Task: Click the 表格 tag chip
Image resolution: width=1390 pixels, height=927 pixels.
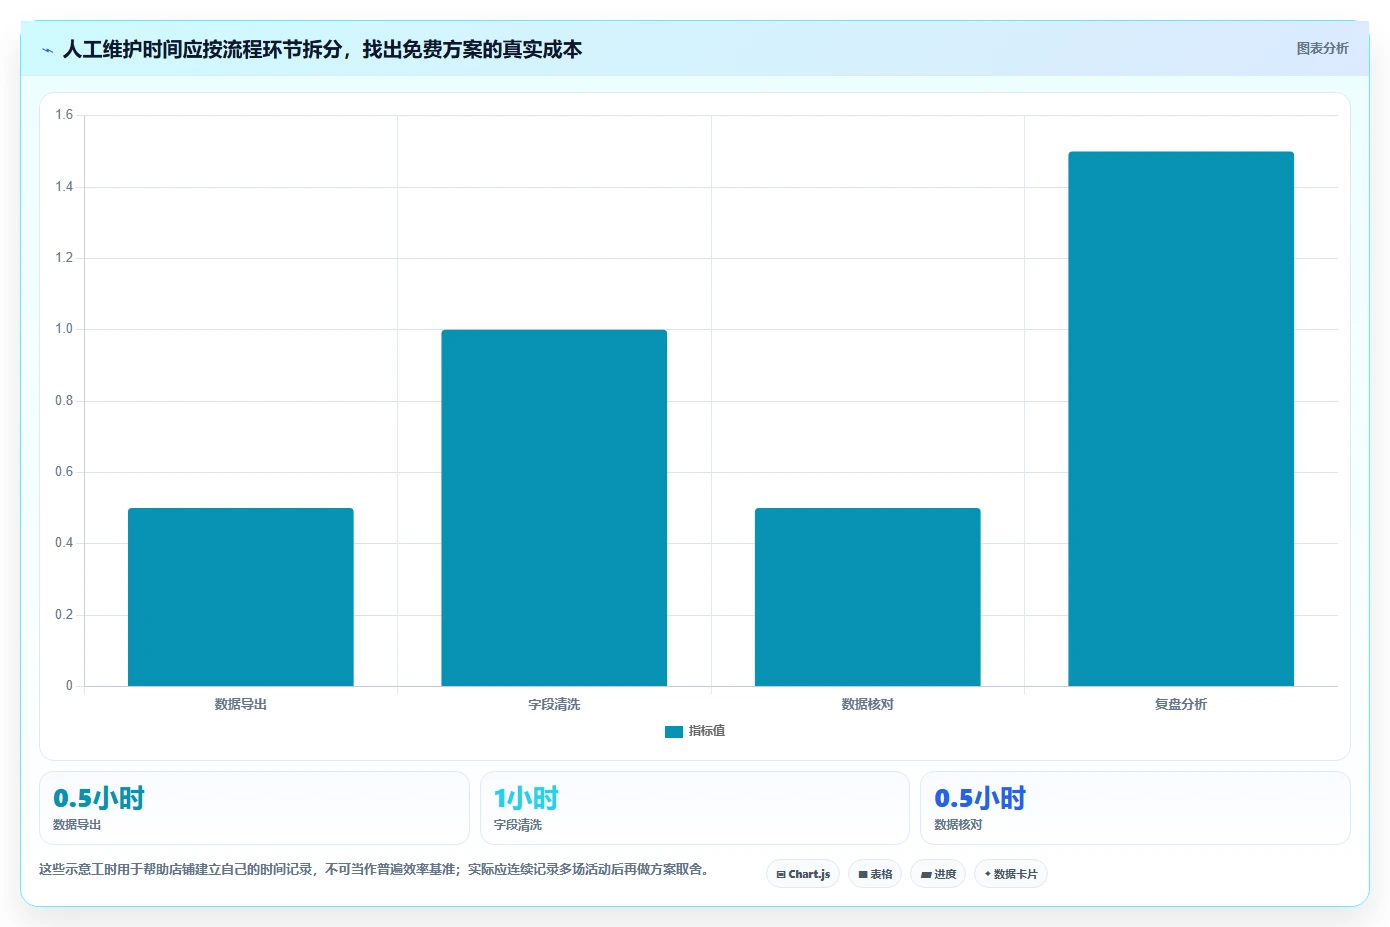Action: click(875, 874)
